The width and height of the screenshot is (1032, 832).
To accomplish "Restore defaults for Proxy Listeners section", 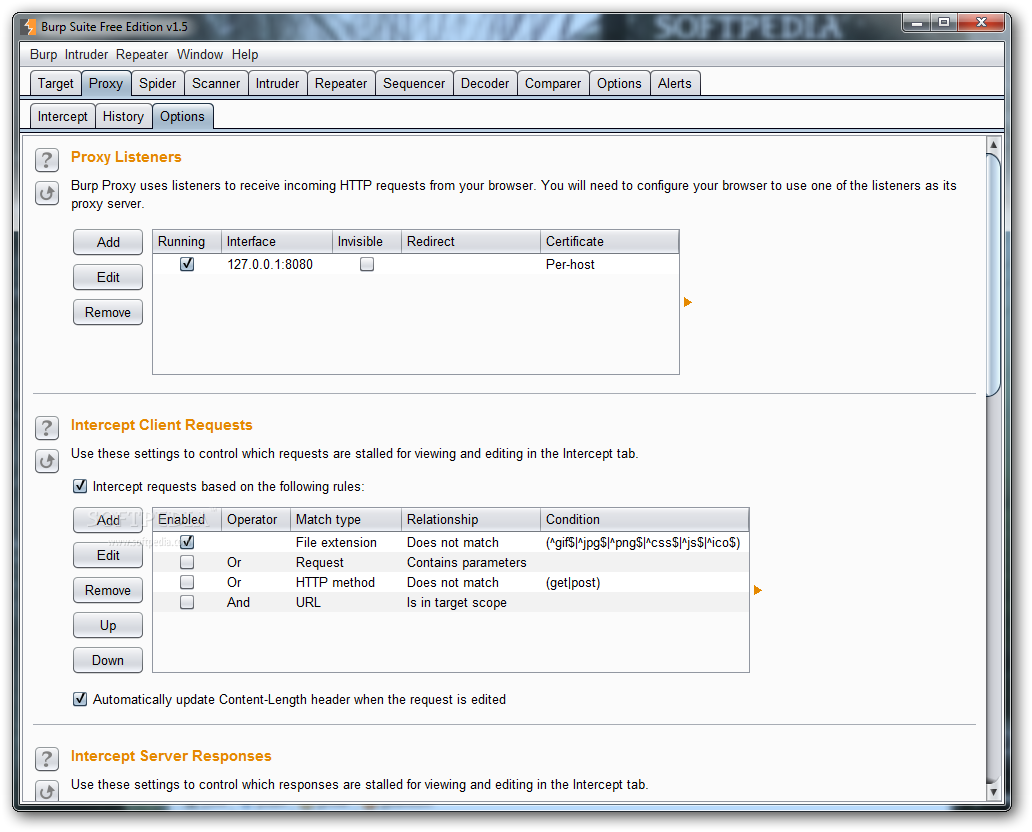I will [x=47, y=194].
